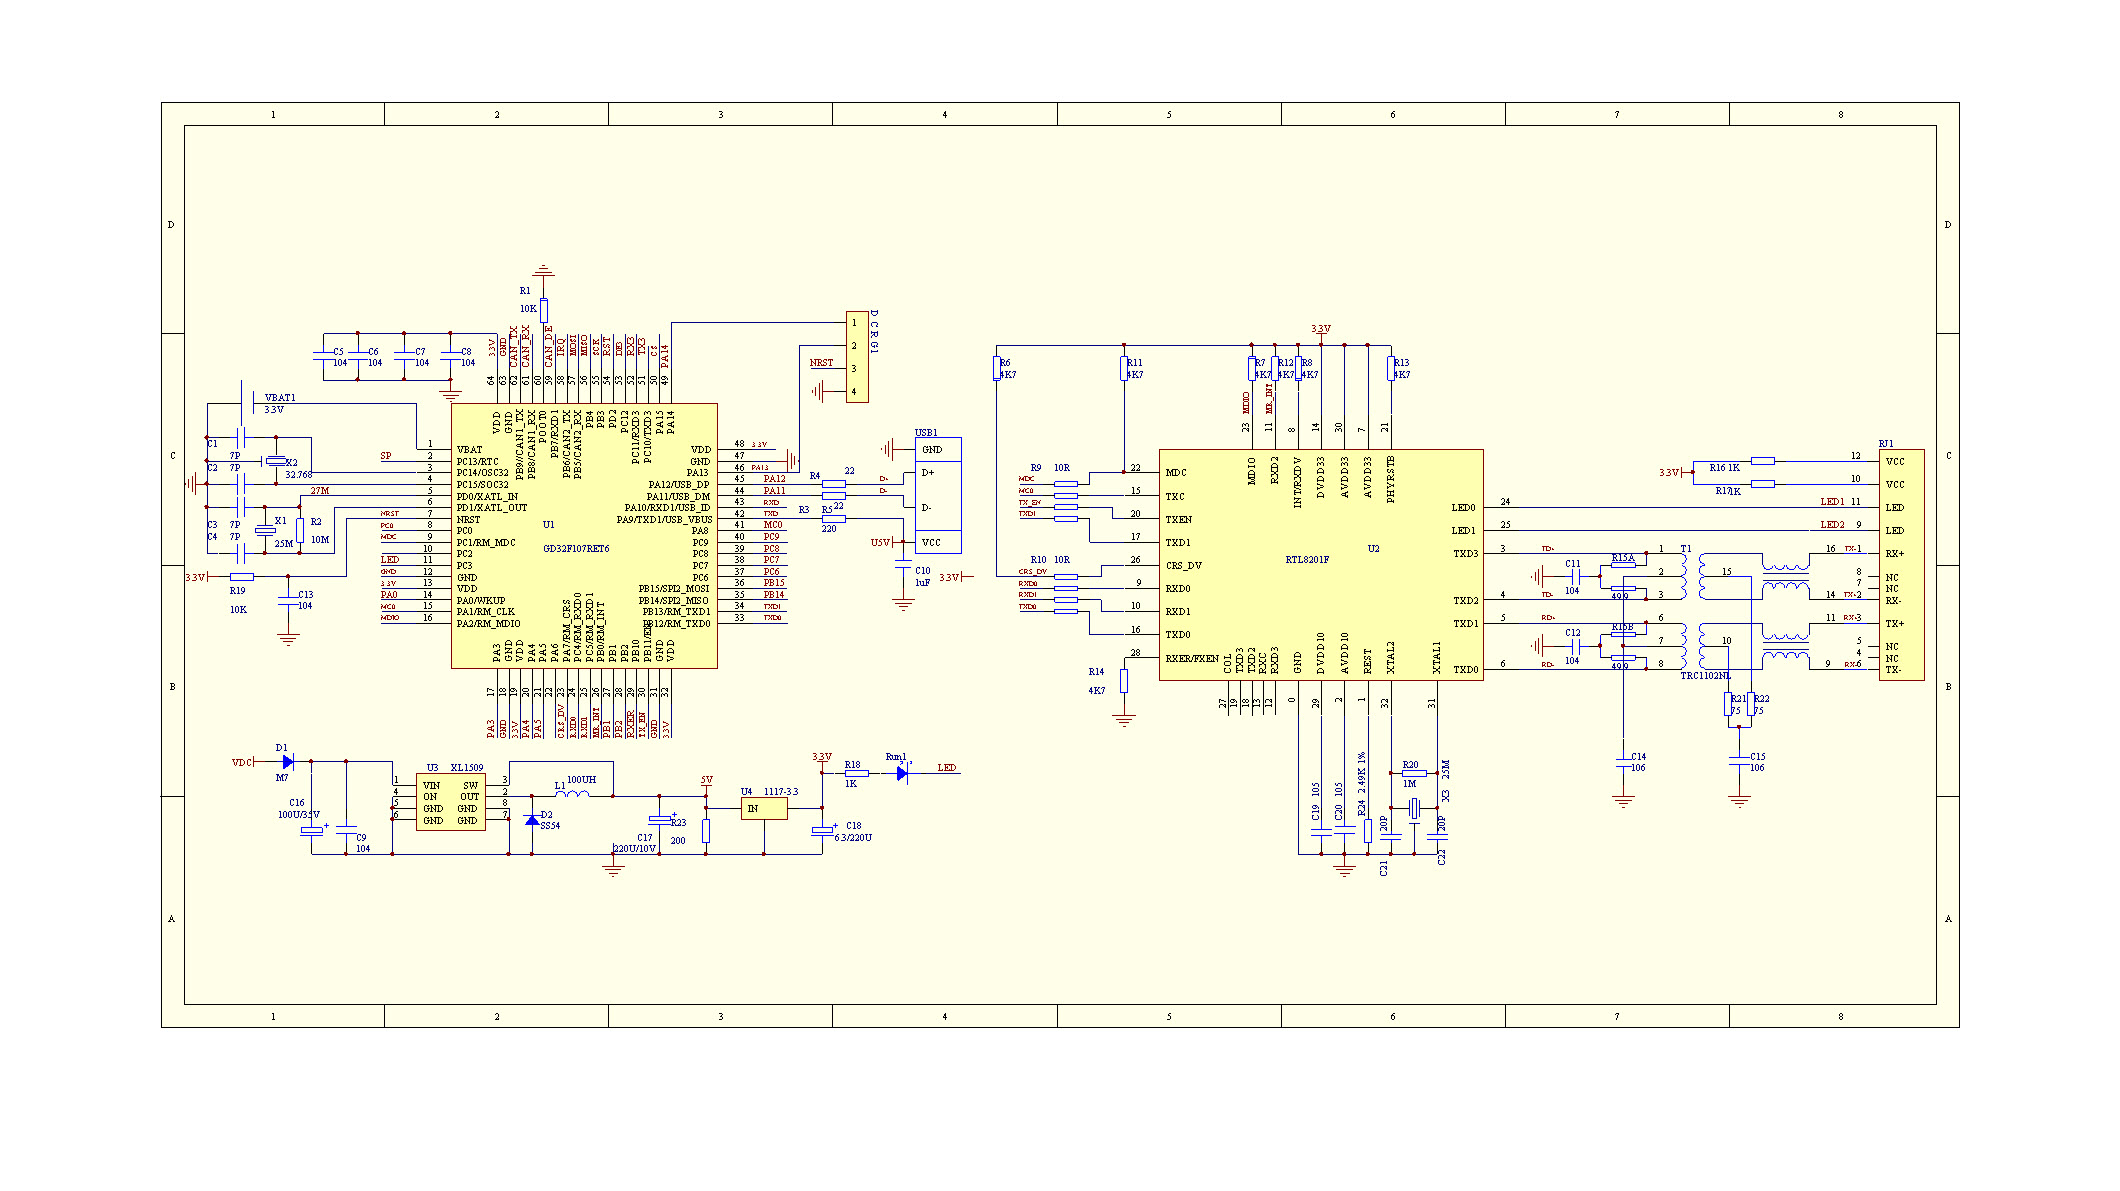Select capacitor C13 symbol
This screenshot has height=1191, width=2120.
coord(288,599)
